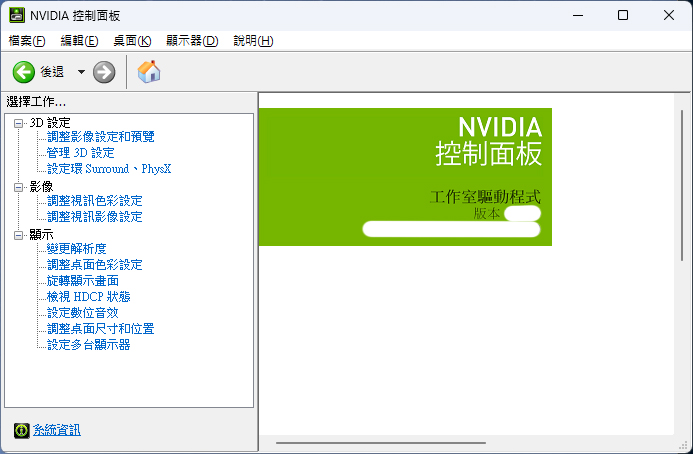Click the NVIDIA Control Panel title bar icon
The image size is (693, 454).
17,15
